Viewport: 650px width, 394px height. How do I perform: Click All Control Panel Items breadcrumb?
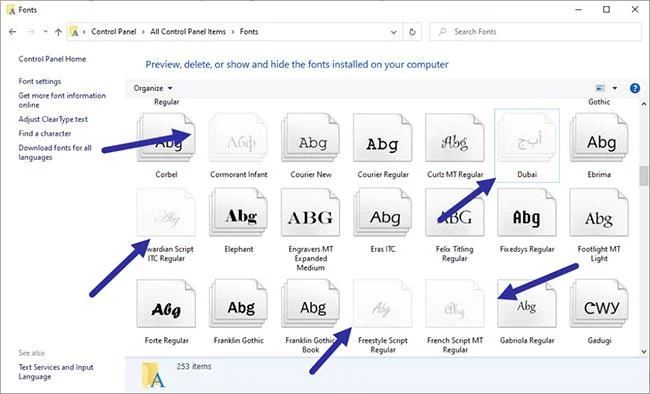(188, 32)
